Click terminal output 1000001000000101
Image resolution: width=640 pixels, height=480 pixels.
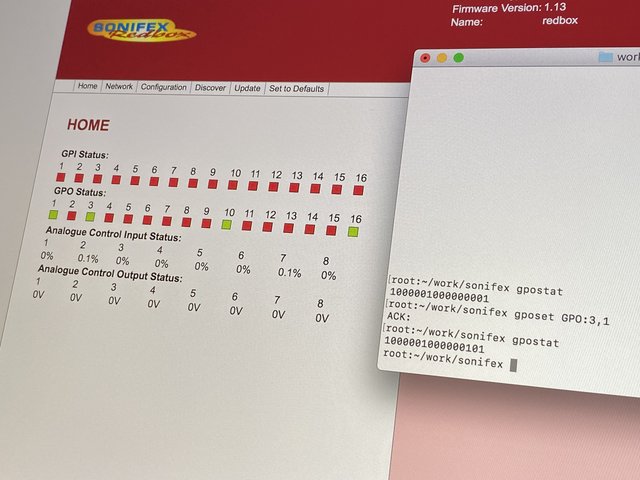[x=434, y=344]
